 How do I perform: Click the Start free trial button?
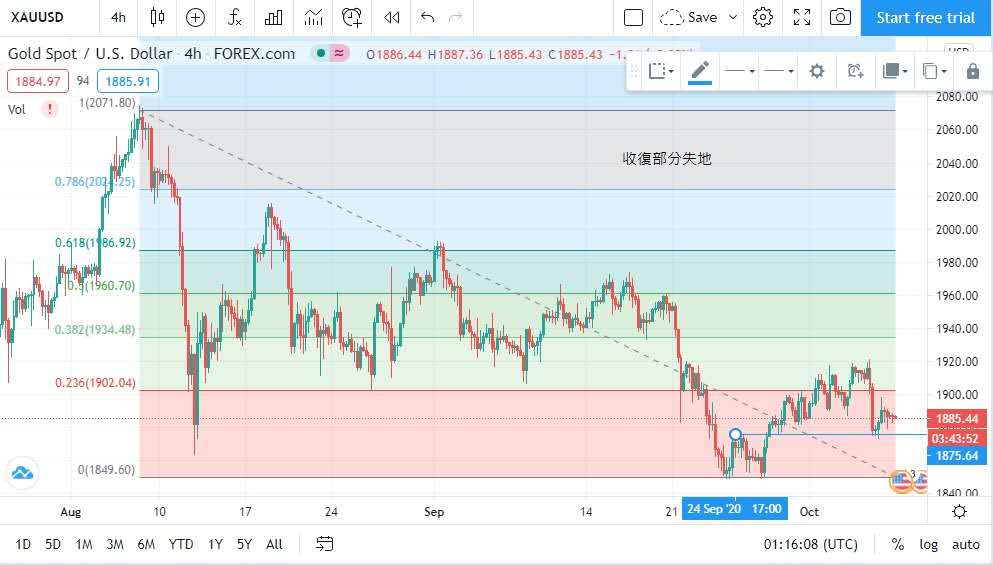[x=925, y=17]
